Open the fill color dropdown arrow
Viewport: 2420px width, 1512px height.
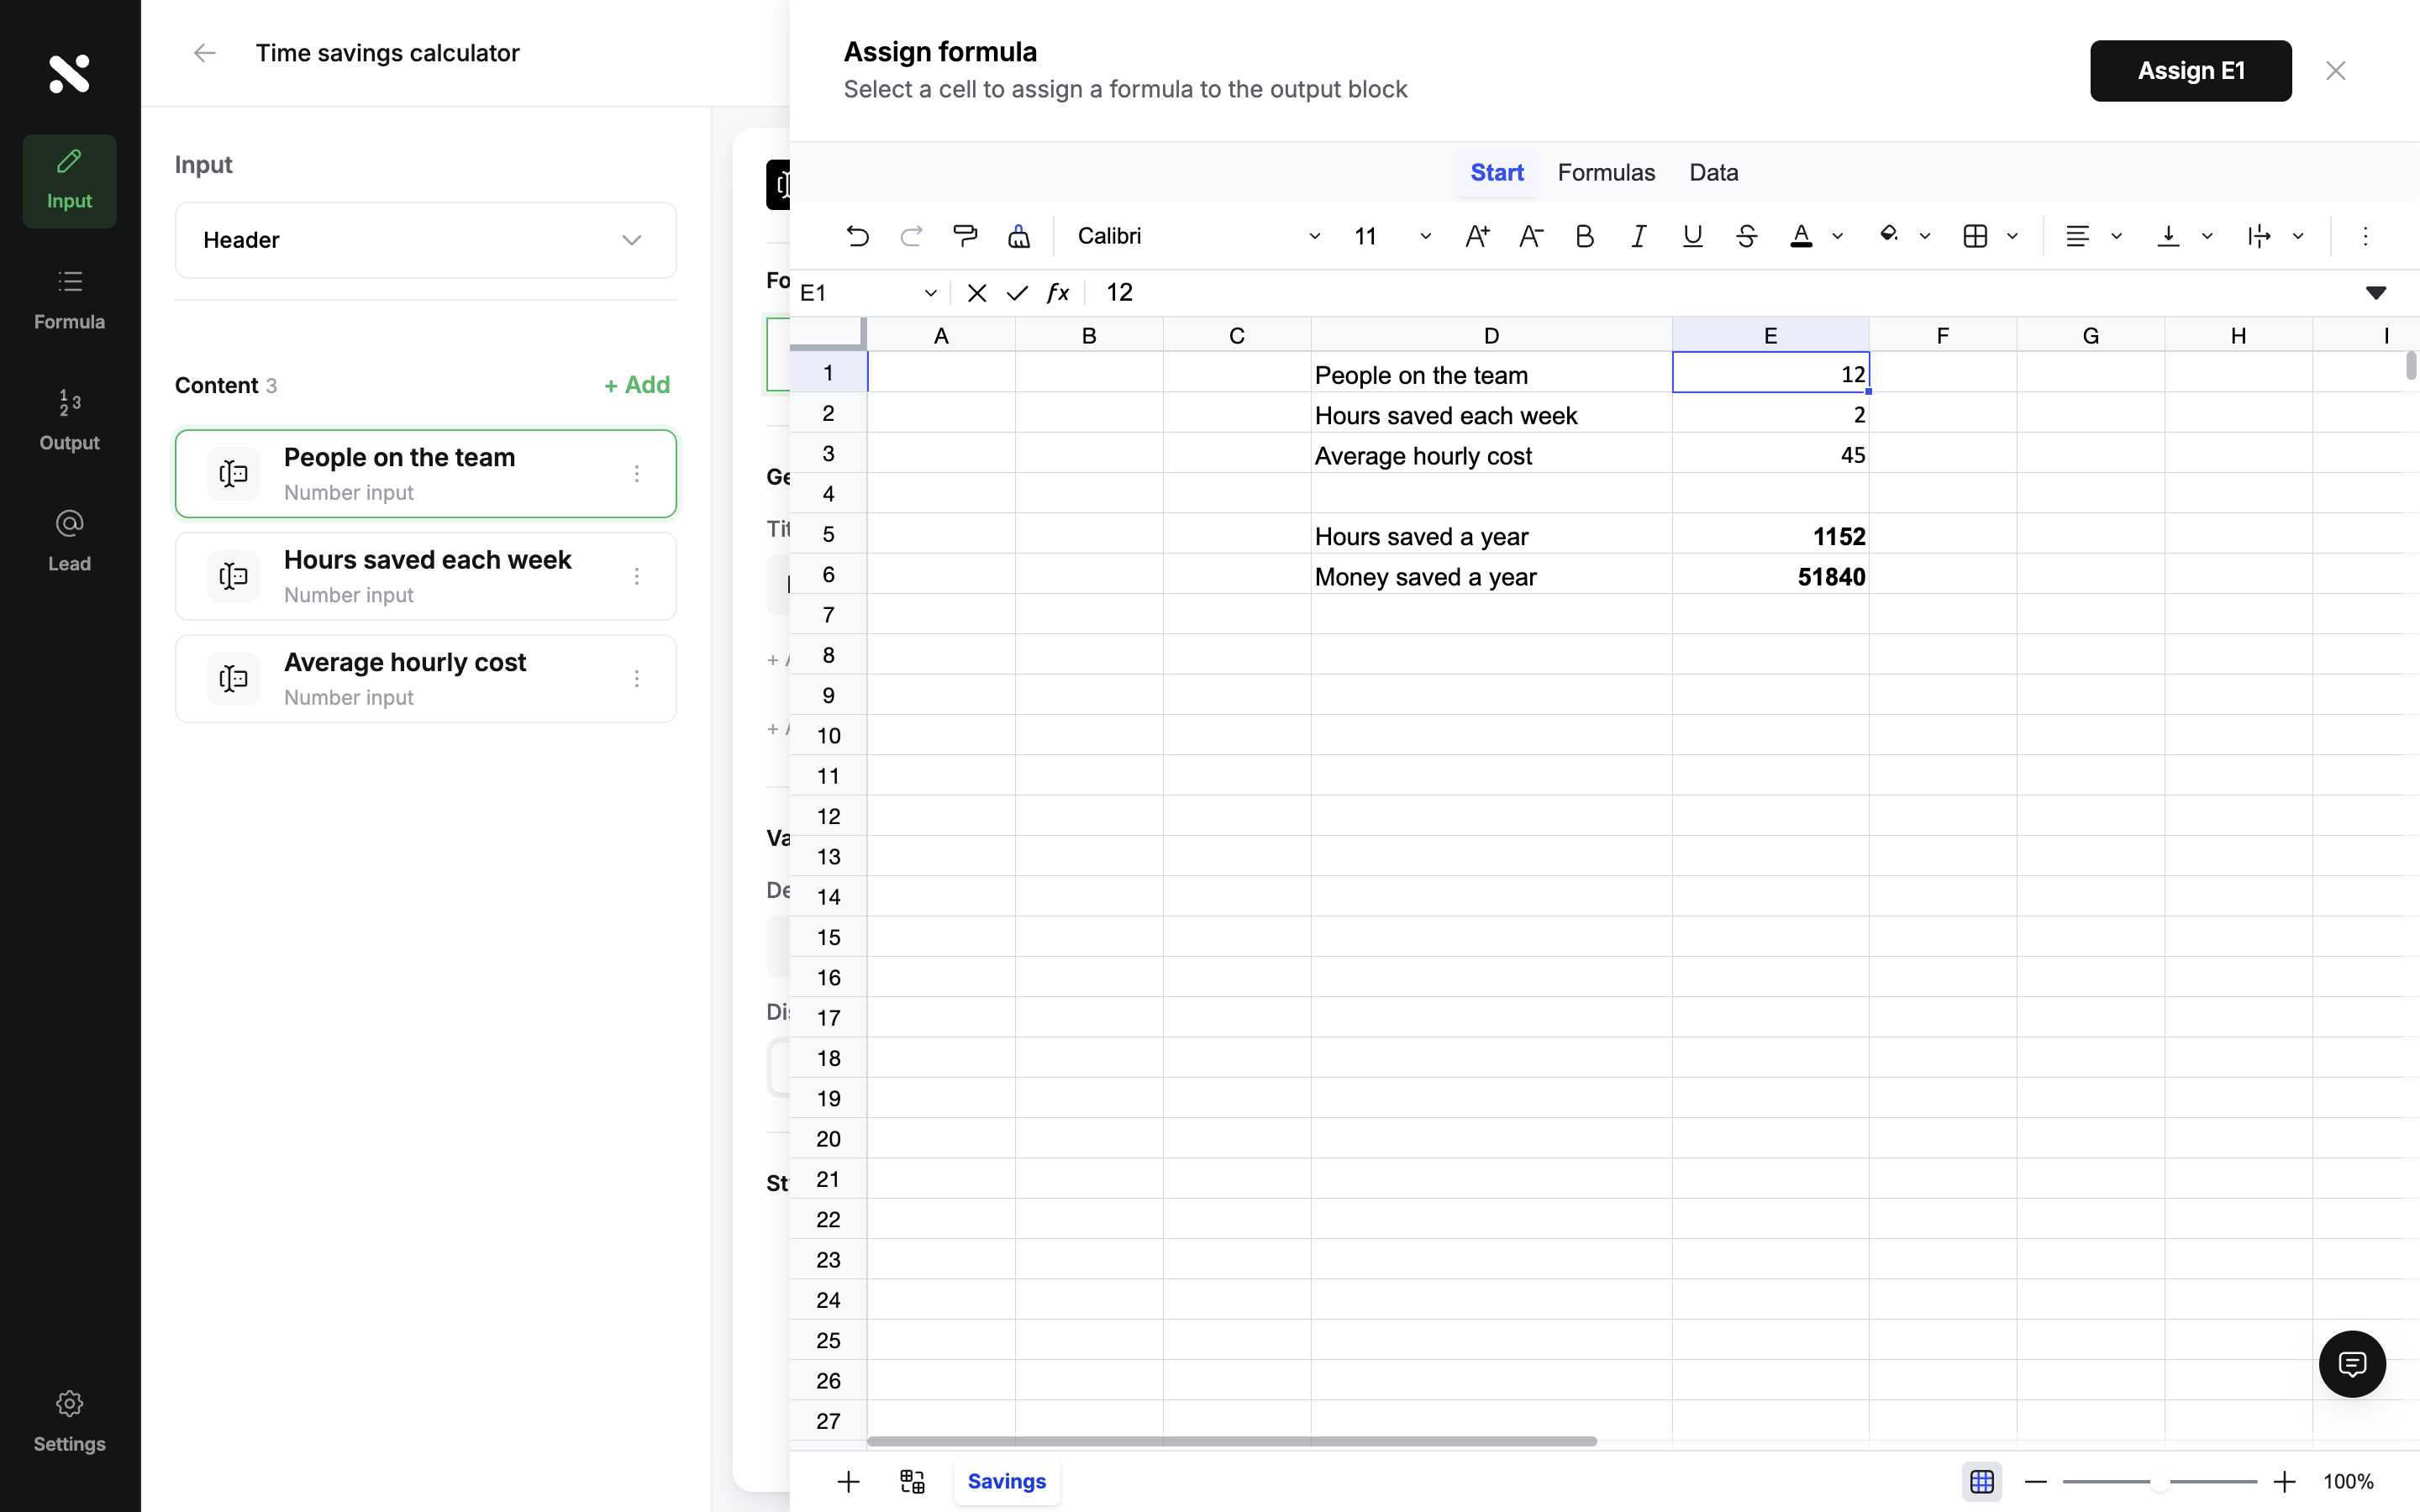[x=1924, y=237]
